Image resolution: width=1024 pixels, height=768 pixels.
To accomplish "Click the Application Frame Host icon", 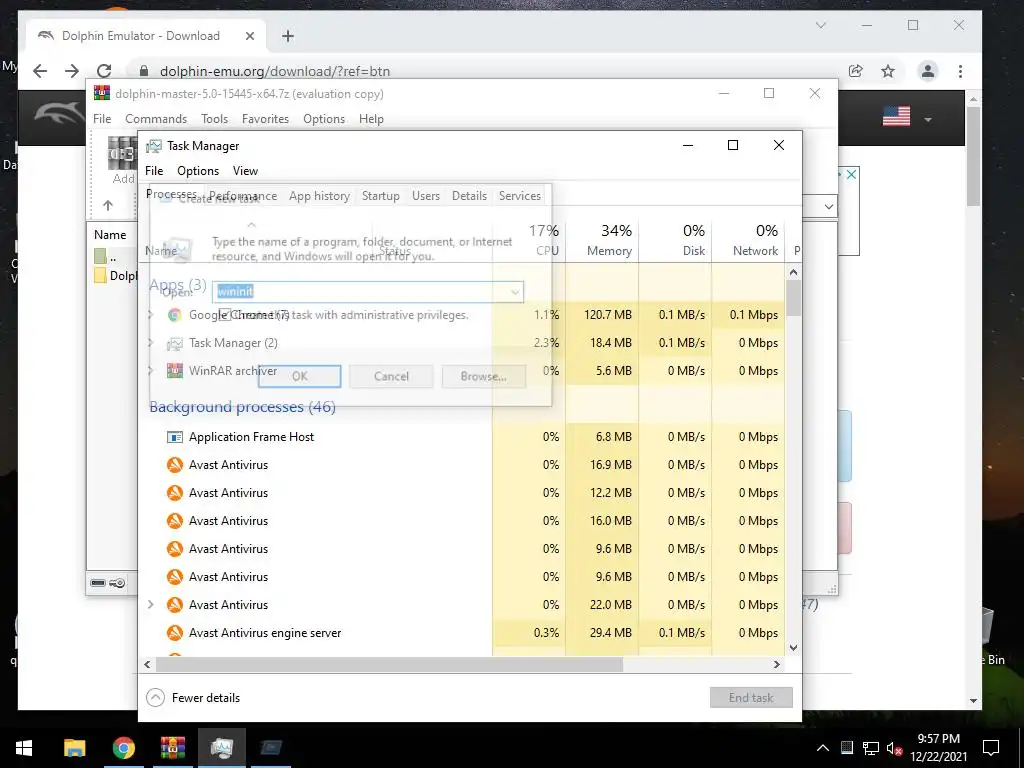I will coord(174,437).
